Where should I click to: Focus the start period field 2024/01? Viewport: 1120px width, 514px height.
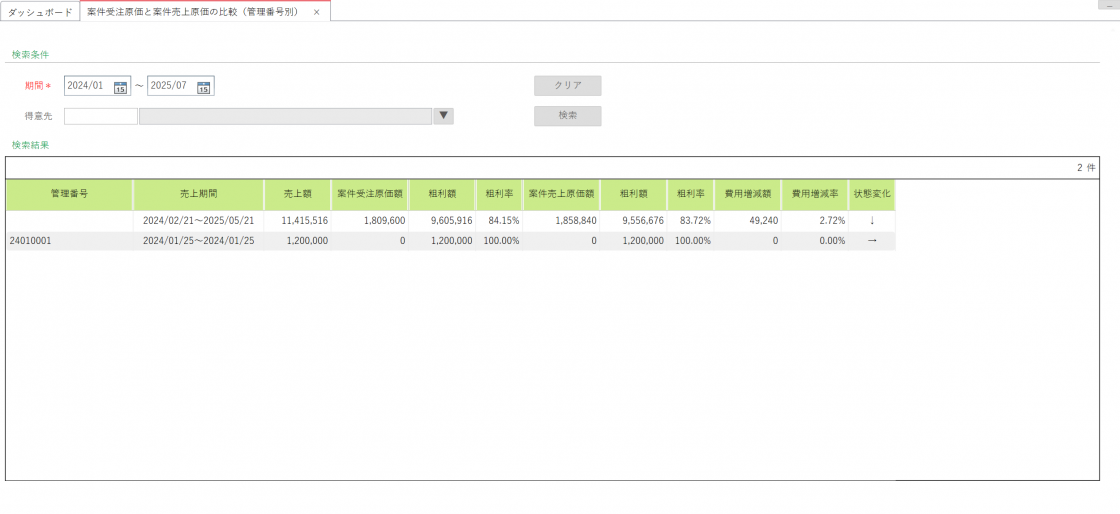(x=88, y=86)
